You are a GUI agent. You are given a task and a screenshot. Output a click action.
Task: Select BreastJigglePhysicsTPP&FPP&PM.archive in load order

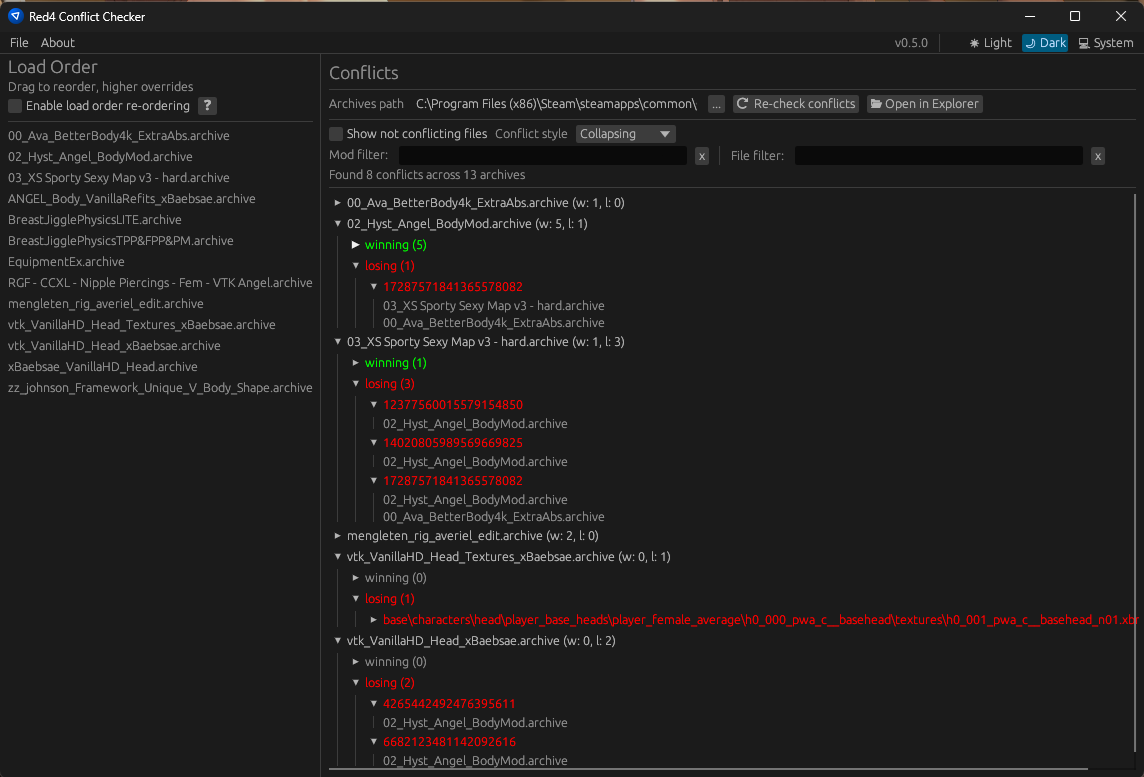coord(121,241)
